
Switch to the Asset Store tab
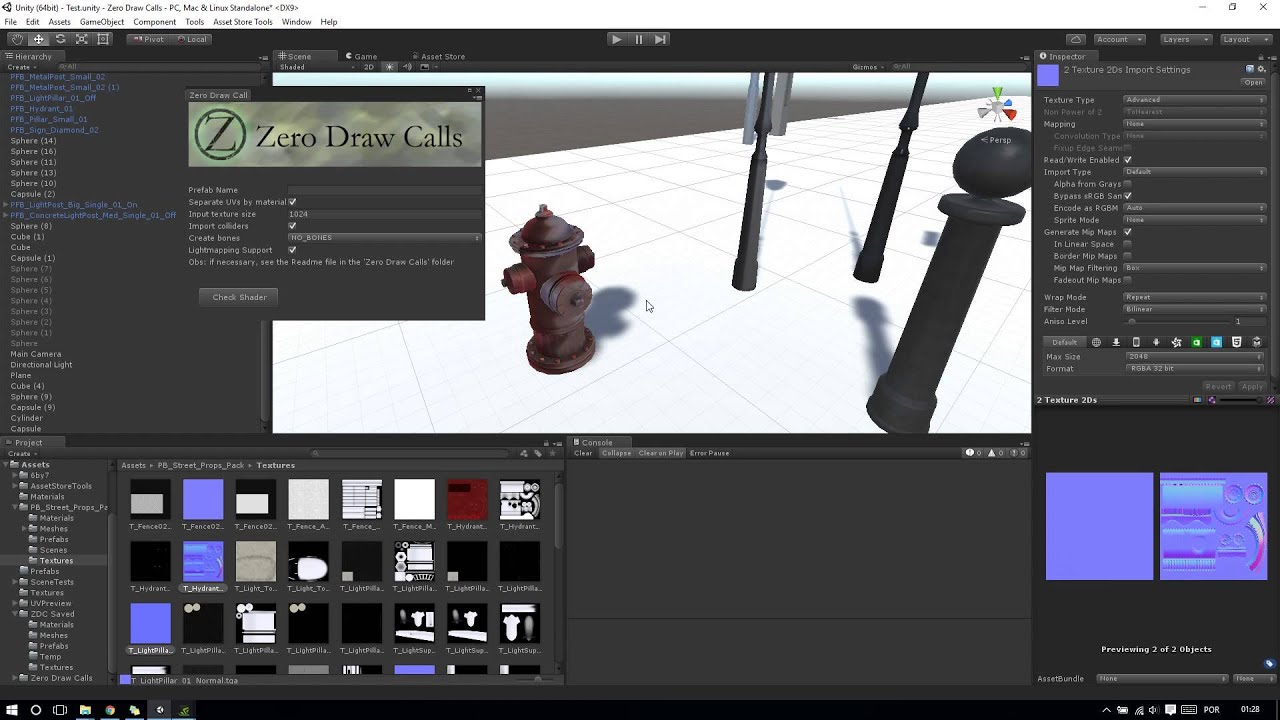tap(437, 56)
